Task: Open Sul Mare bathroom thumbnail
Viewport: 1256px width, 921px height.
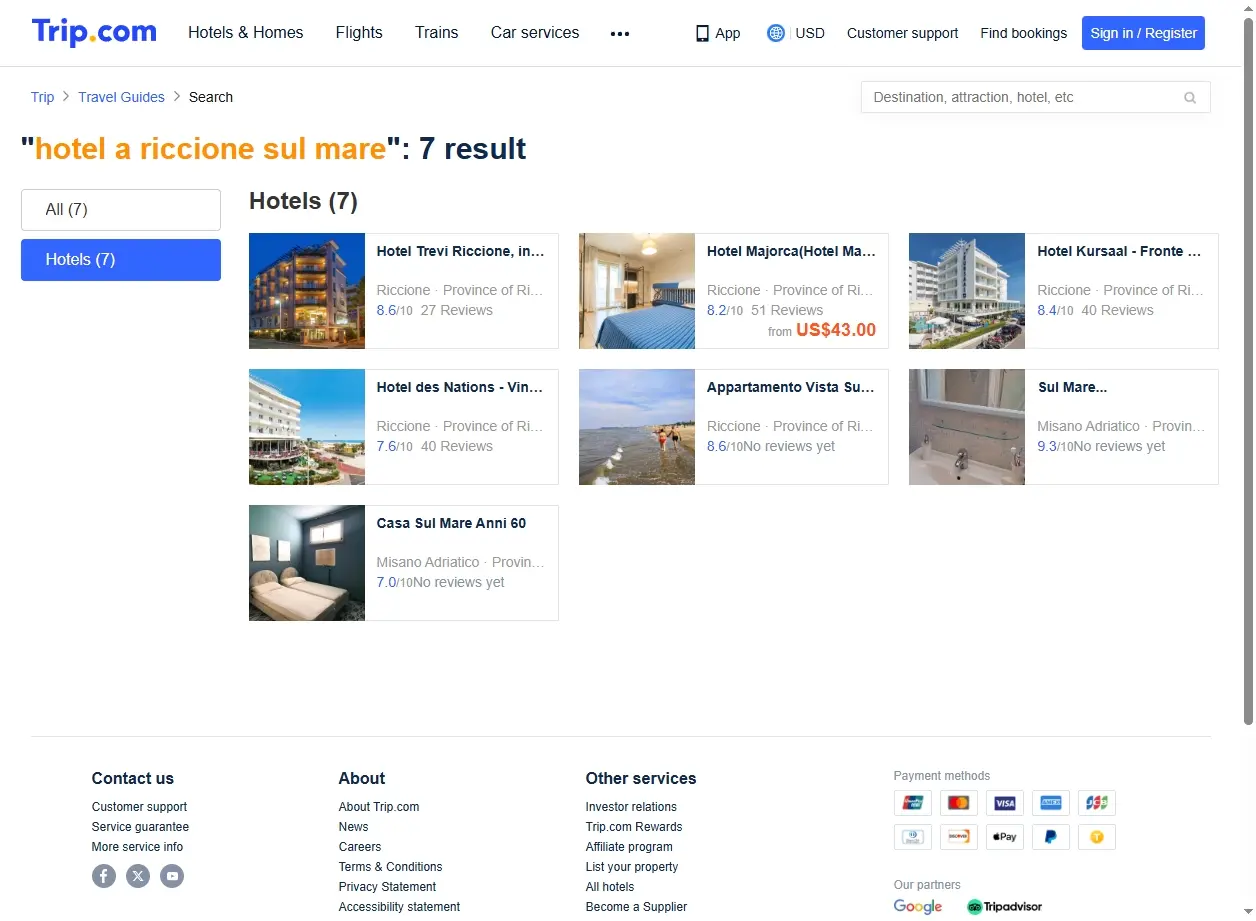Action: pos(967,427)
